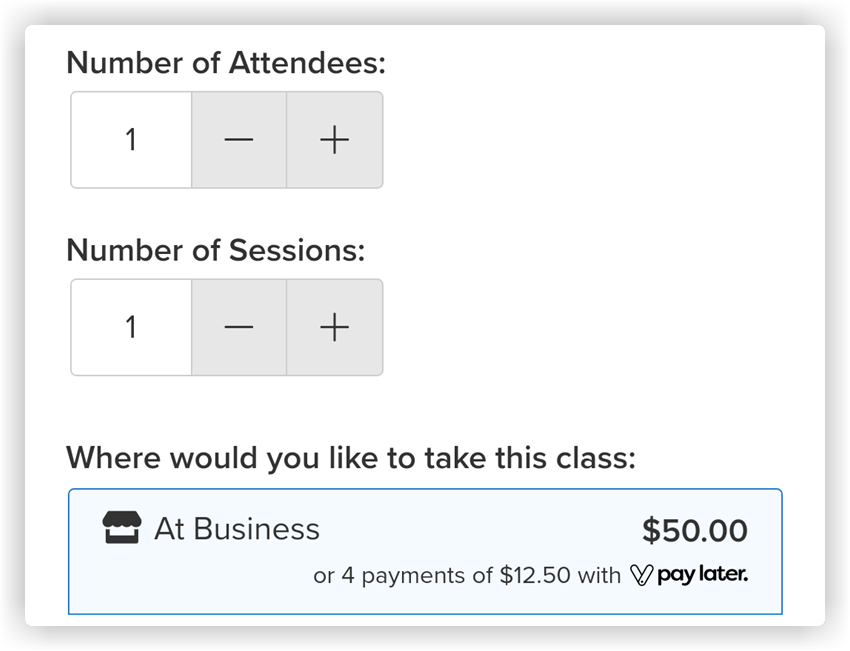This screenshot has height=651, width=850.
Task: Click the 'pay later.' wordmark
Action: (703, 575)
